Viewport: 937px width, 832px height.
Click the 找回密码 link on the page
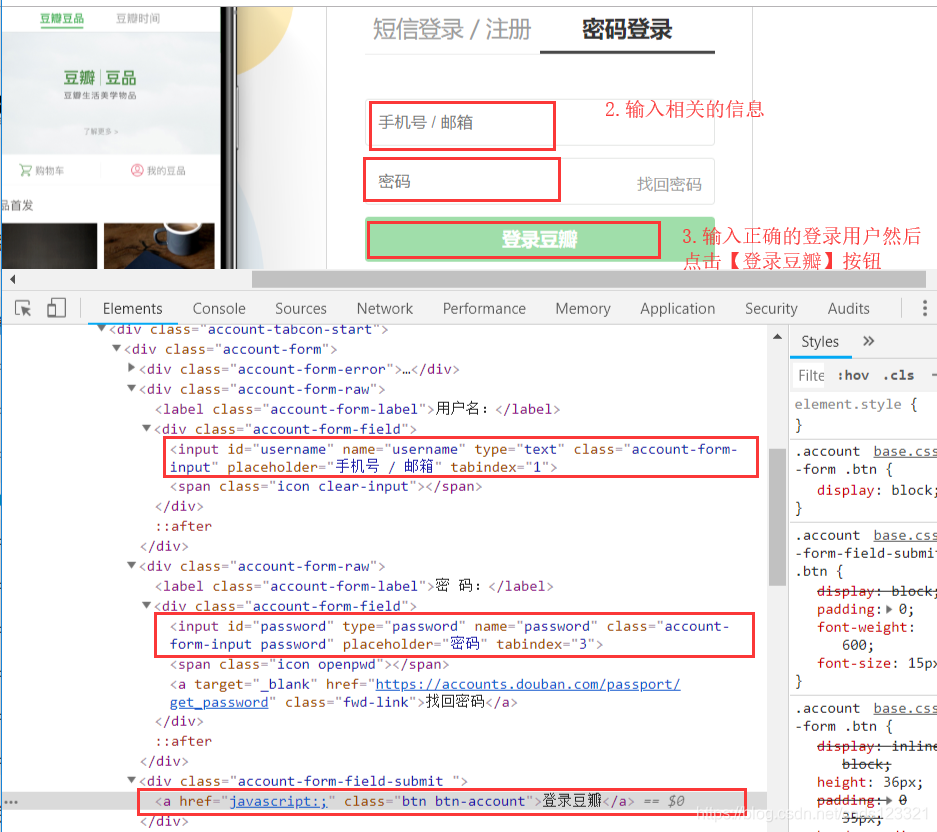(x=669, y=184)
